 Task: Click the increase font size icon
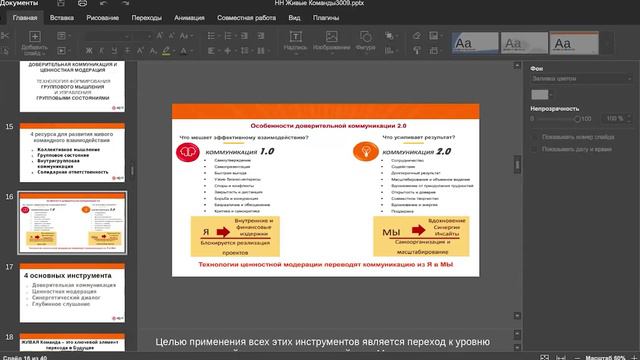160,36
